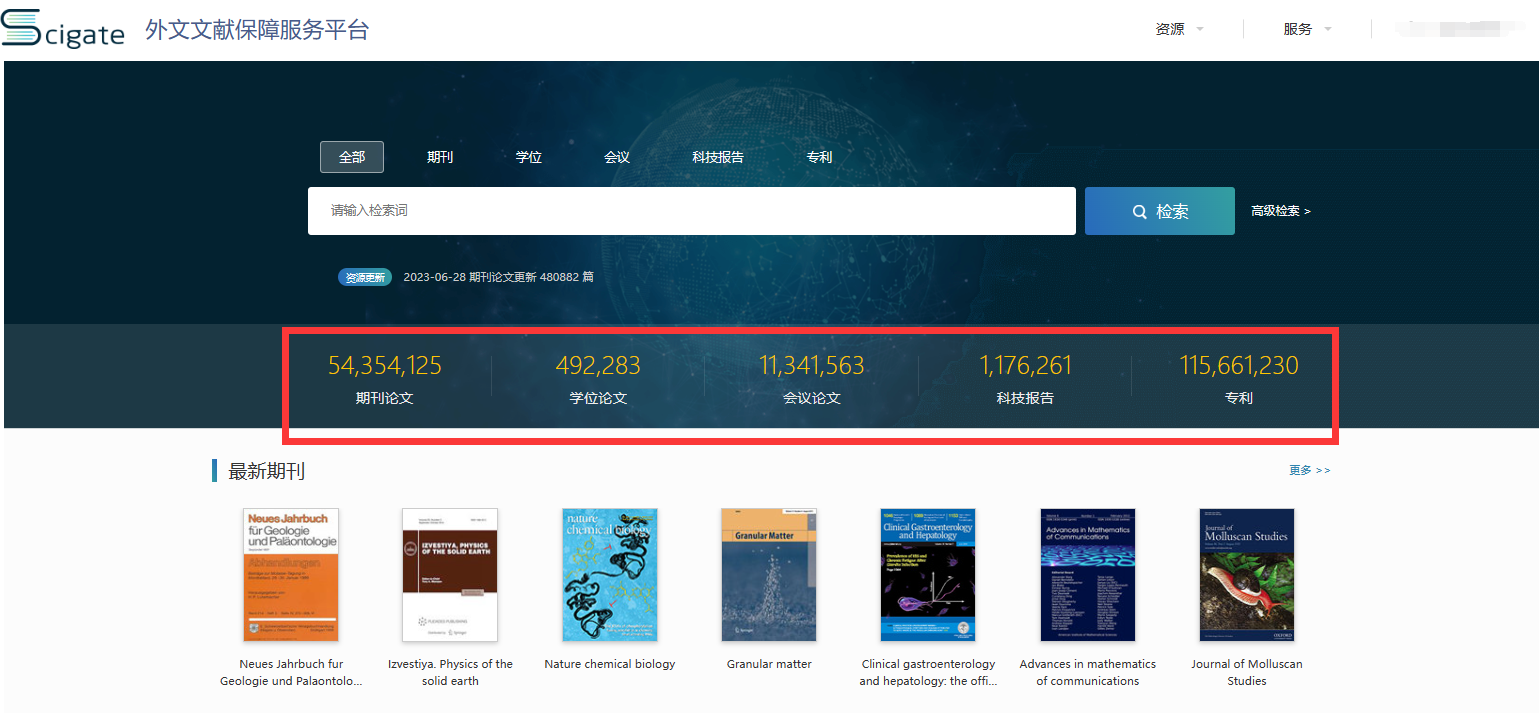Switch to the 科技报告 search tab

[x=718, y=157]
